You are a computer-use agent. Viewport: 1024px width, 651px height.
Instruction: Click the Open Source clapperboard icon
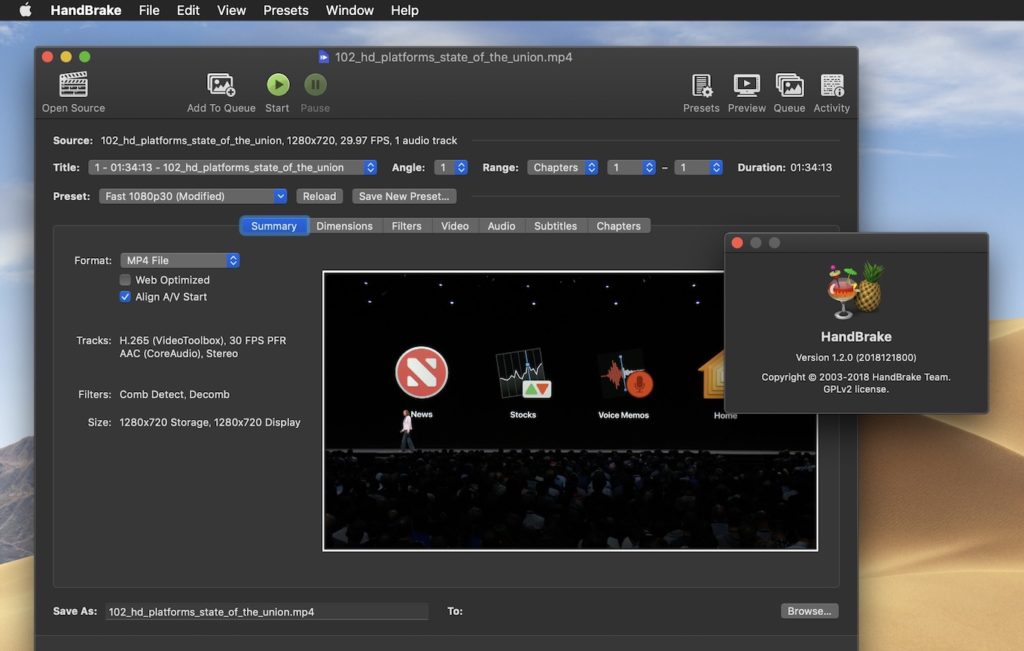point(73,86)
